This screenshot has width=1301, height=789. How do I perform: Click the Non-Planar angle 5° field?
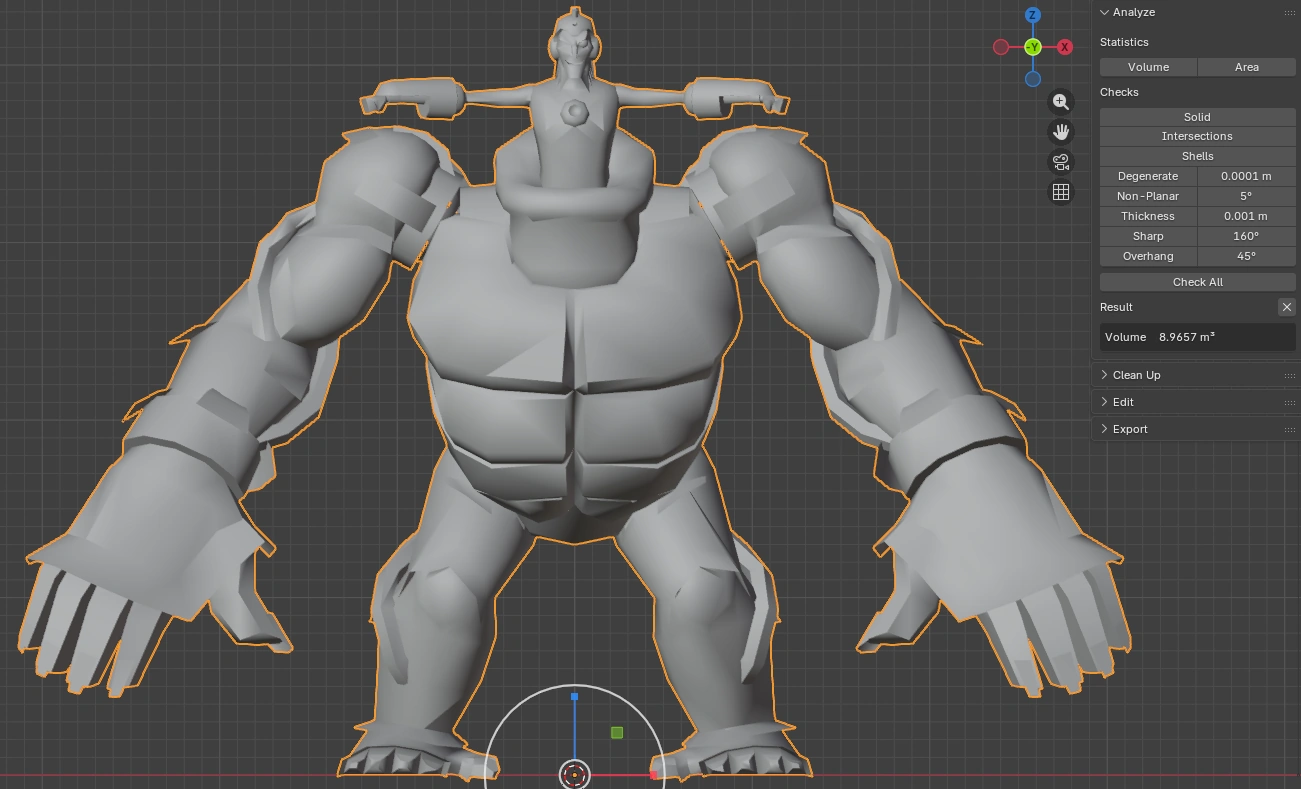[x=1247, y=196]
